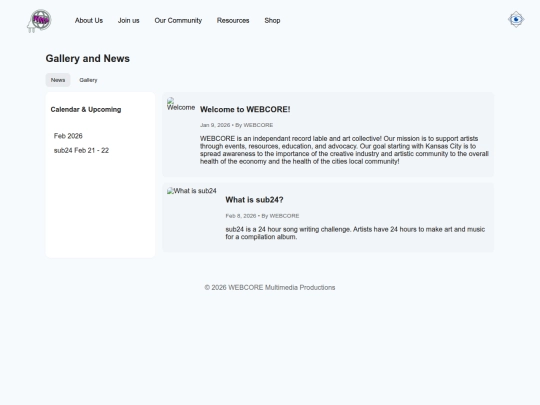
Task: Go to Our Community
Action: tap(178, 21)
